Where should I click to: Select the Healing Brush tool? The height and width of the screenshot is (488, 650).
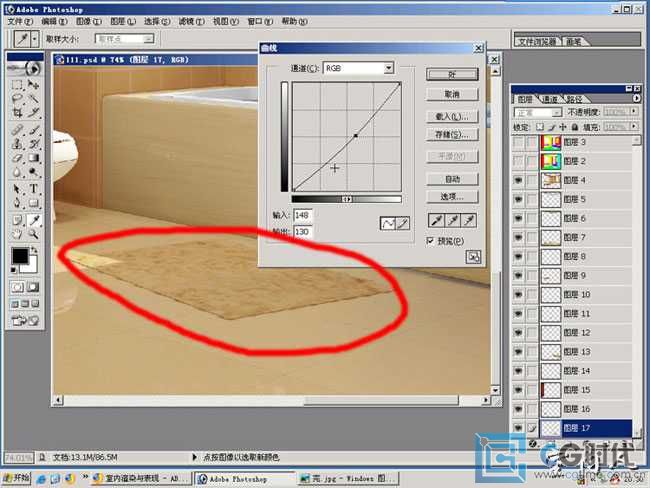pyautogui.click(x=17, y=130)
